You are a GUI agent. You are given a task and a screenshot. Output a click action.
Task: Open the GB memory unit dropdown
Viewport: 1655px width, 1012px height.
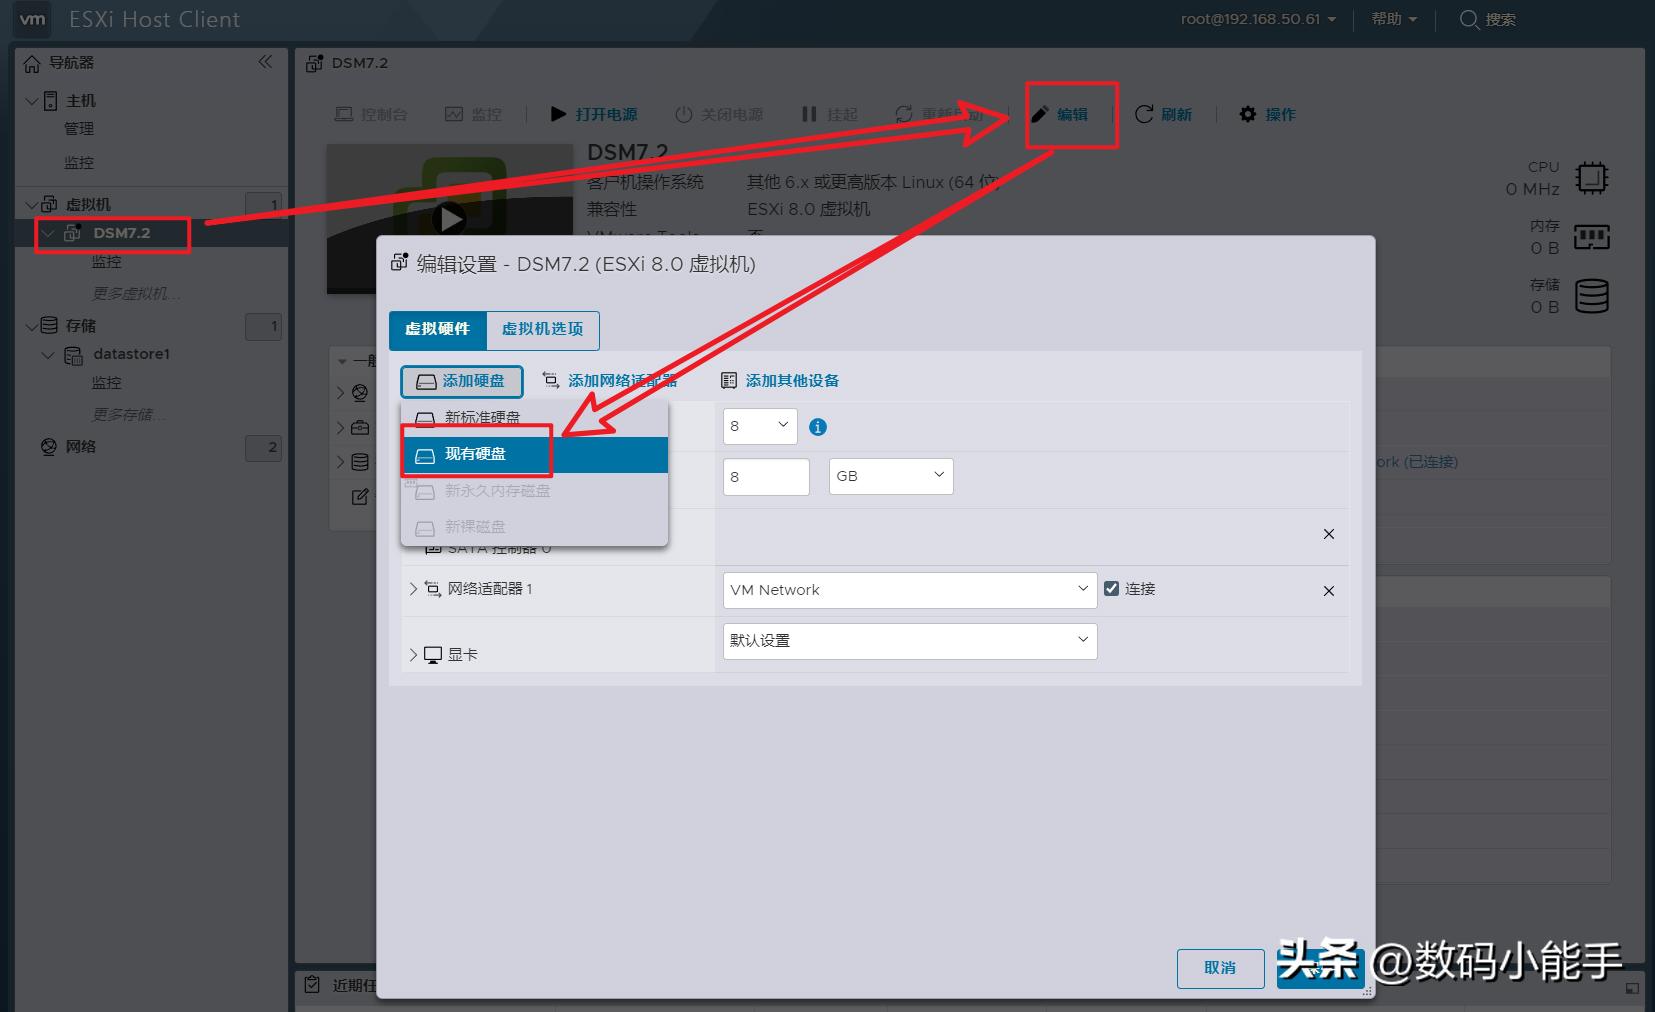[x=891, y=476]
